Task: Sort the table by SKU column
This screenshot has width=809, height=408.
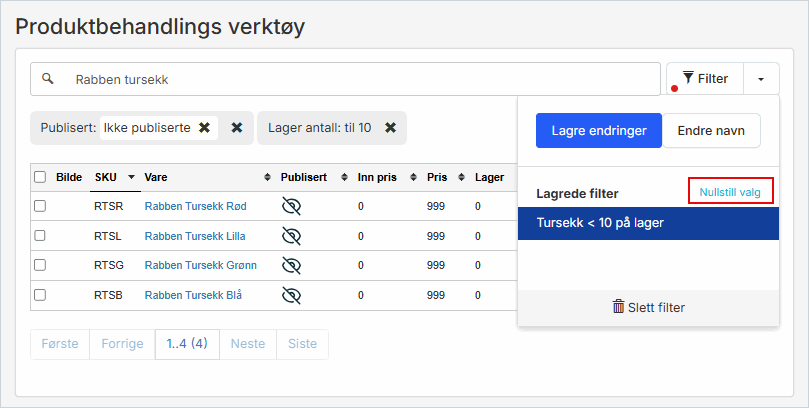Action: point(112,177)
